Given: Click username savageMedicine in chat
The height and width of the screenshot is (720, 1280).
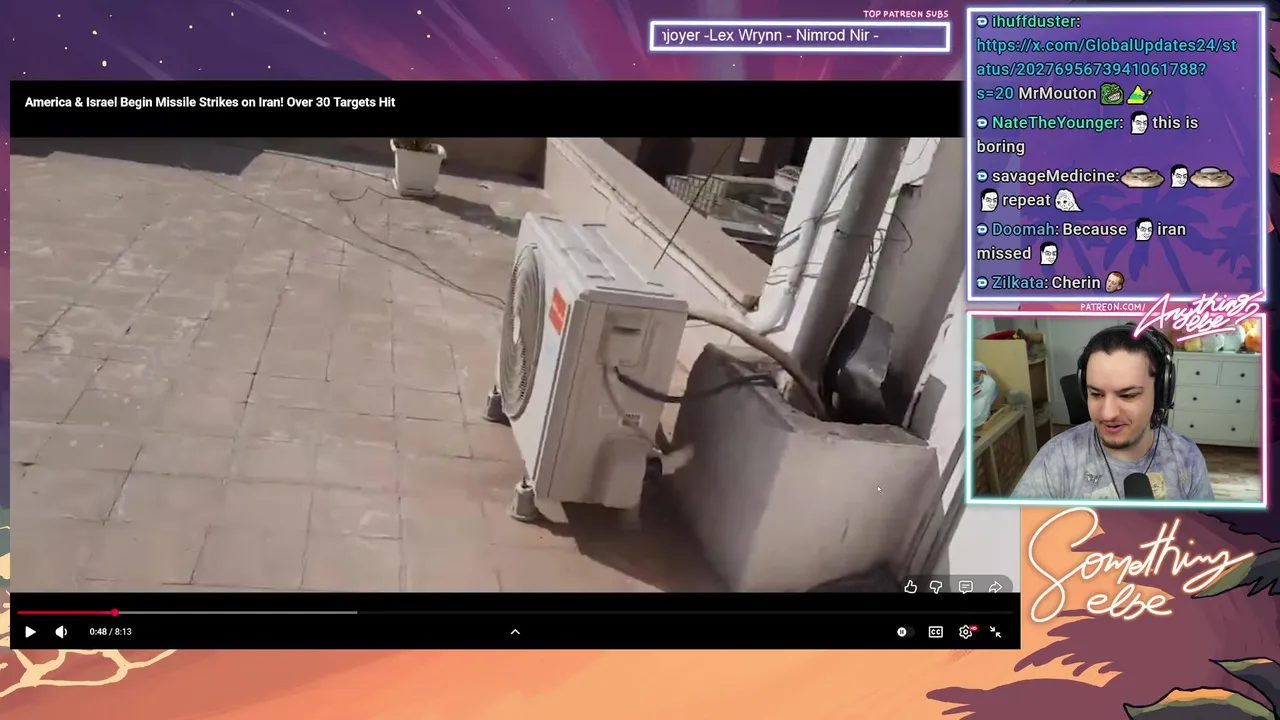Looking at the screenshot, I should tap(1055, 176).
